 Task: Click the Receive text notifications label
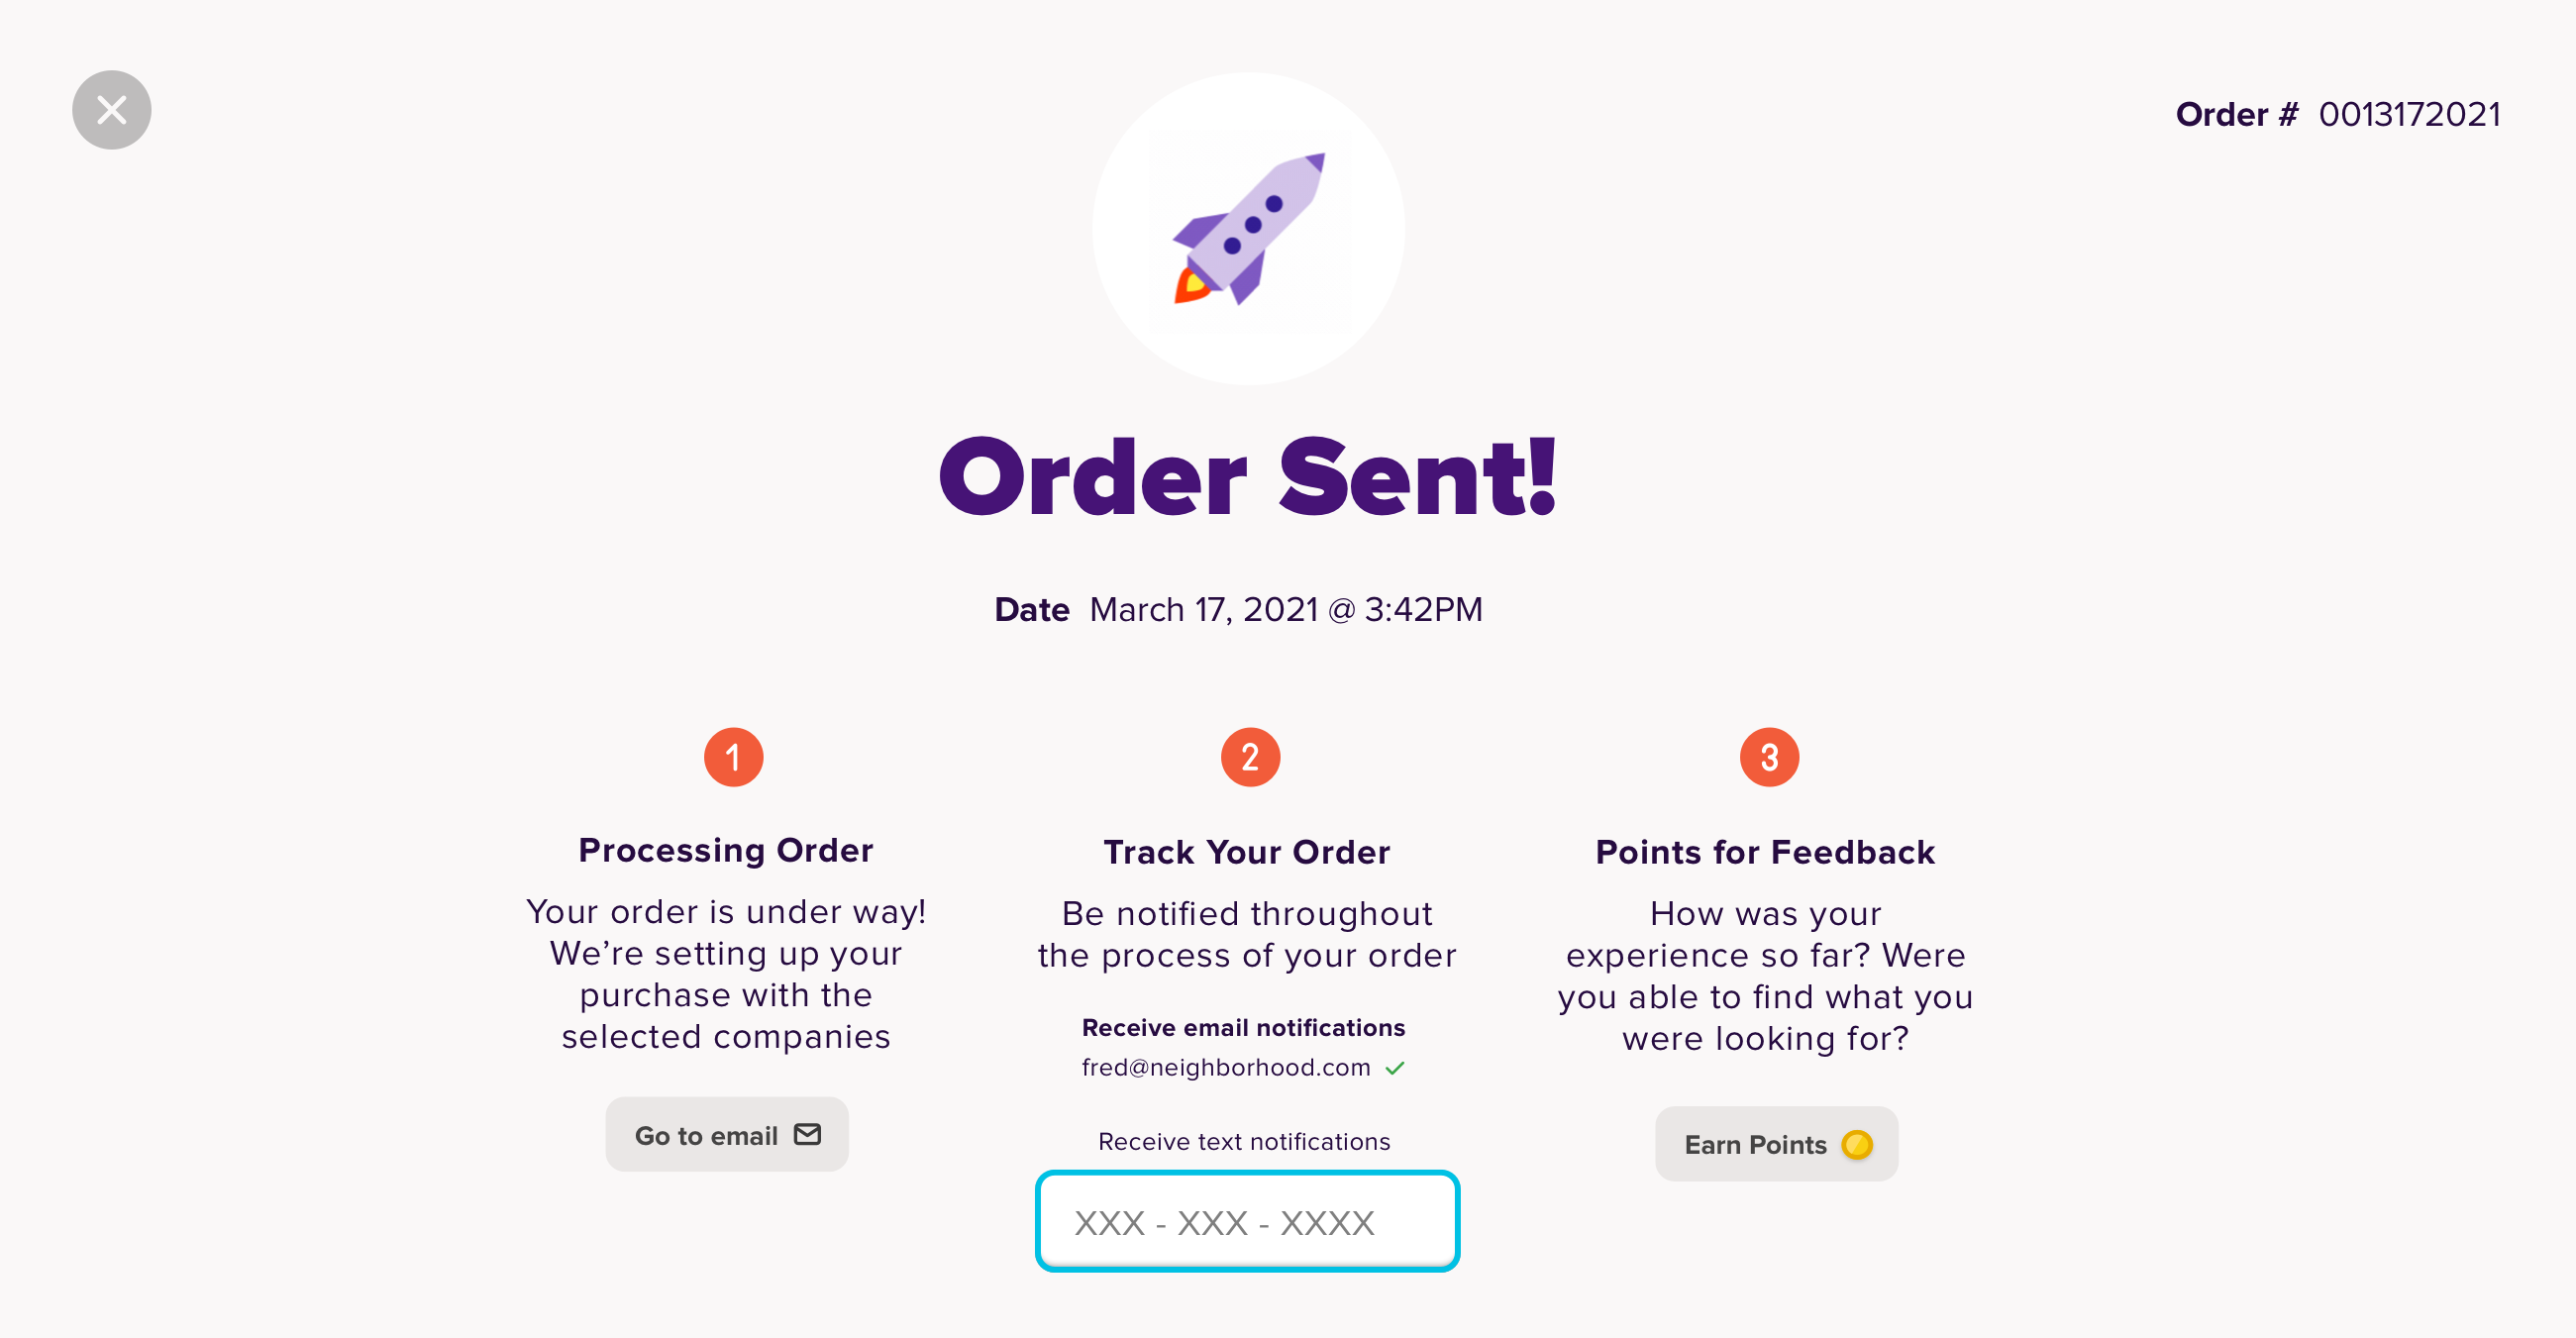click(x=1244, y=1142)
